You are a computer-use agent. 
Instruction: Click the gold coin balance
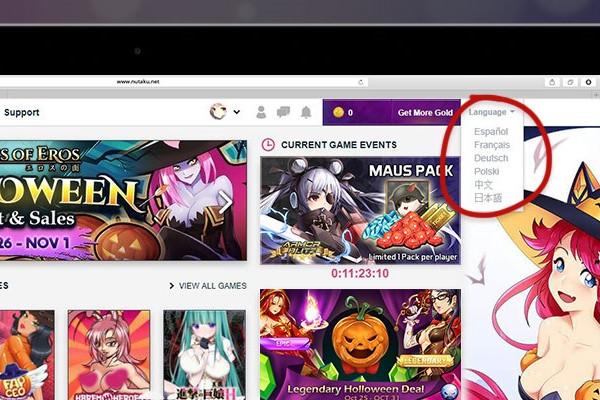343,113
